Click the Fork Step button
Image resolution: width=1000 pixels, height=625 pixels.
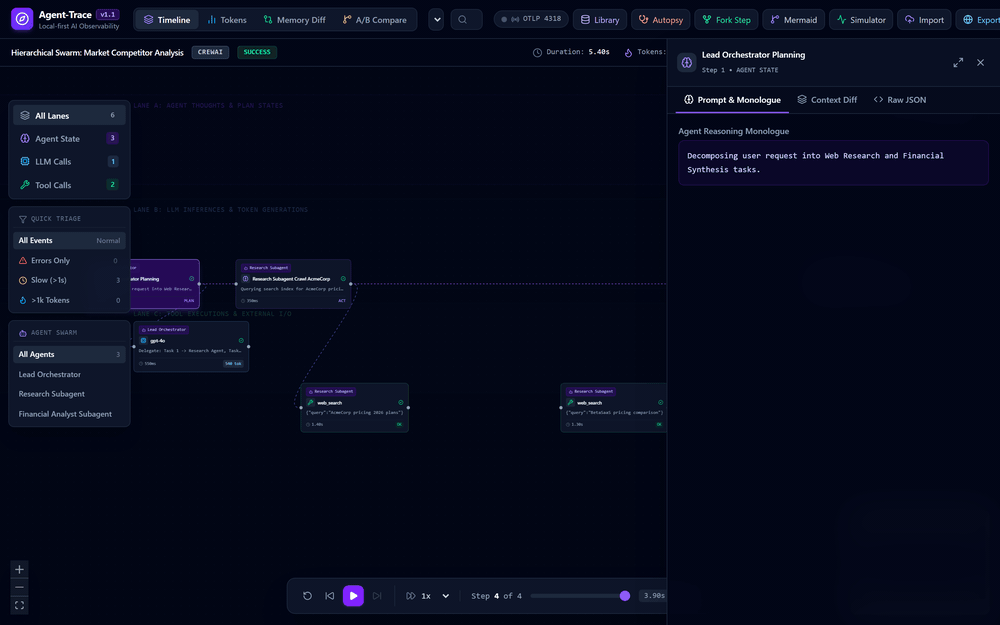pos(726,20)
